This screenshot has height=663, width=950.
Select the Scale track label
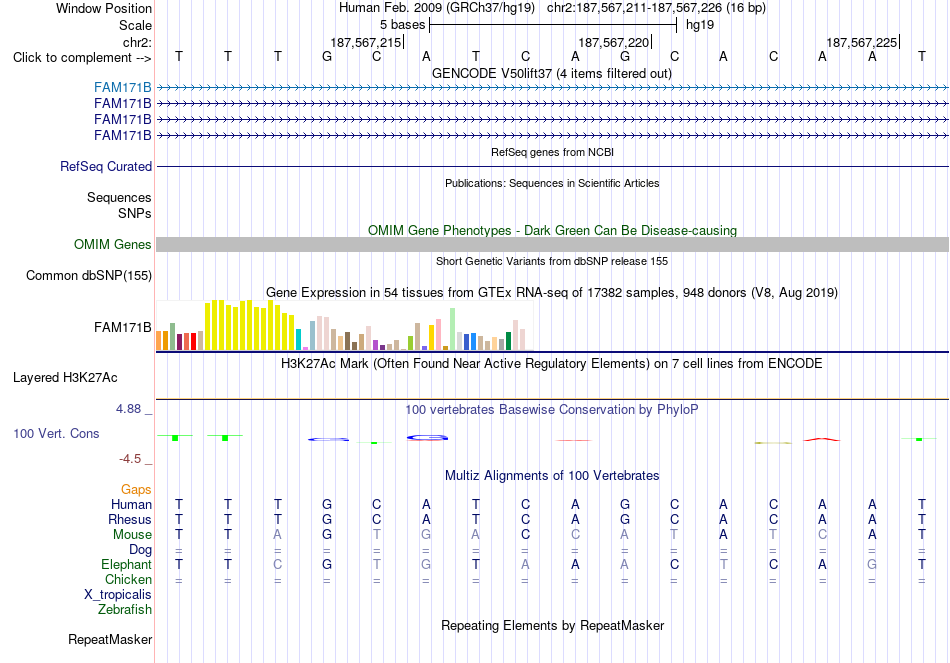[x=135, y=25]
